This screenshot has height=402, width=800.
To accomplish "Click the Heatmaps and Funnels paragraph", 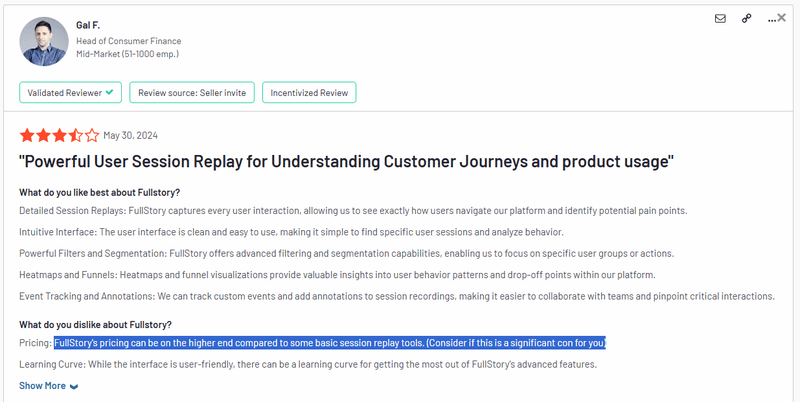I will (x=337, y=275).
